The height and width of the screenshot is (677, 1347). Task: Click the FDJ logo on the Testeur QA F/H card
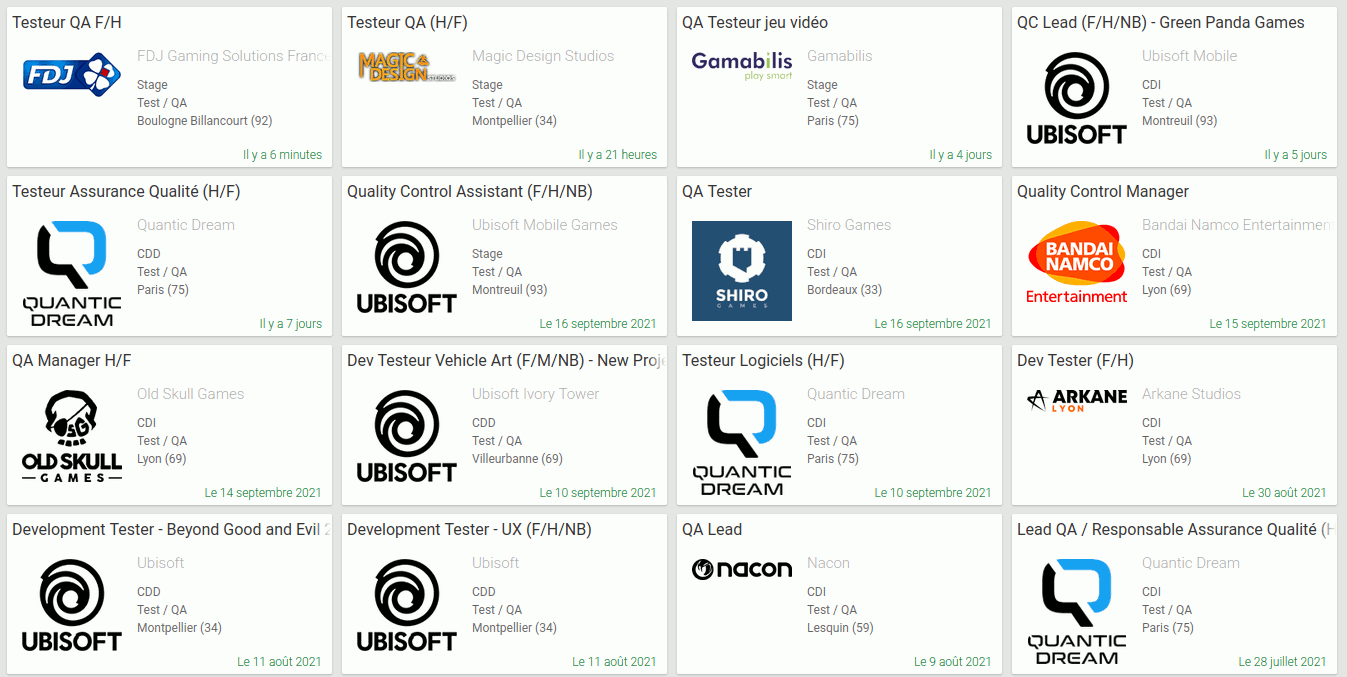[x=71, y=74]
